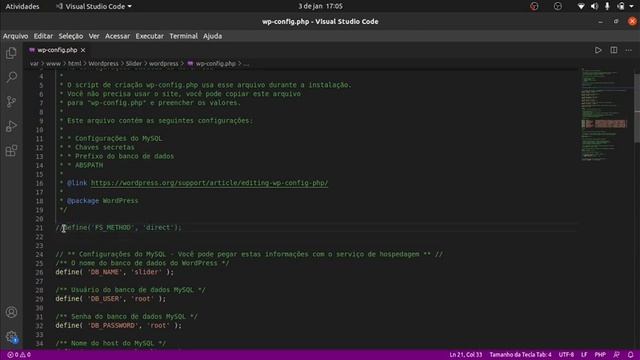Open the network Wi-Fi indicator in top bar
The width and height of the screenshot is (640, 360).
581,7
